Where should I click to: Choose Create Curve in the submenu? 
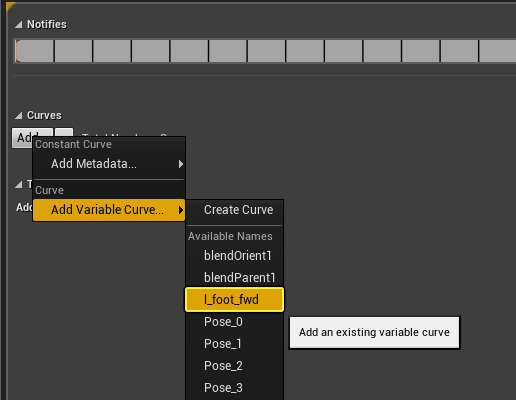point(235,210)
